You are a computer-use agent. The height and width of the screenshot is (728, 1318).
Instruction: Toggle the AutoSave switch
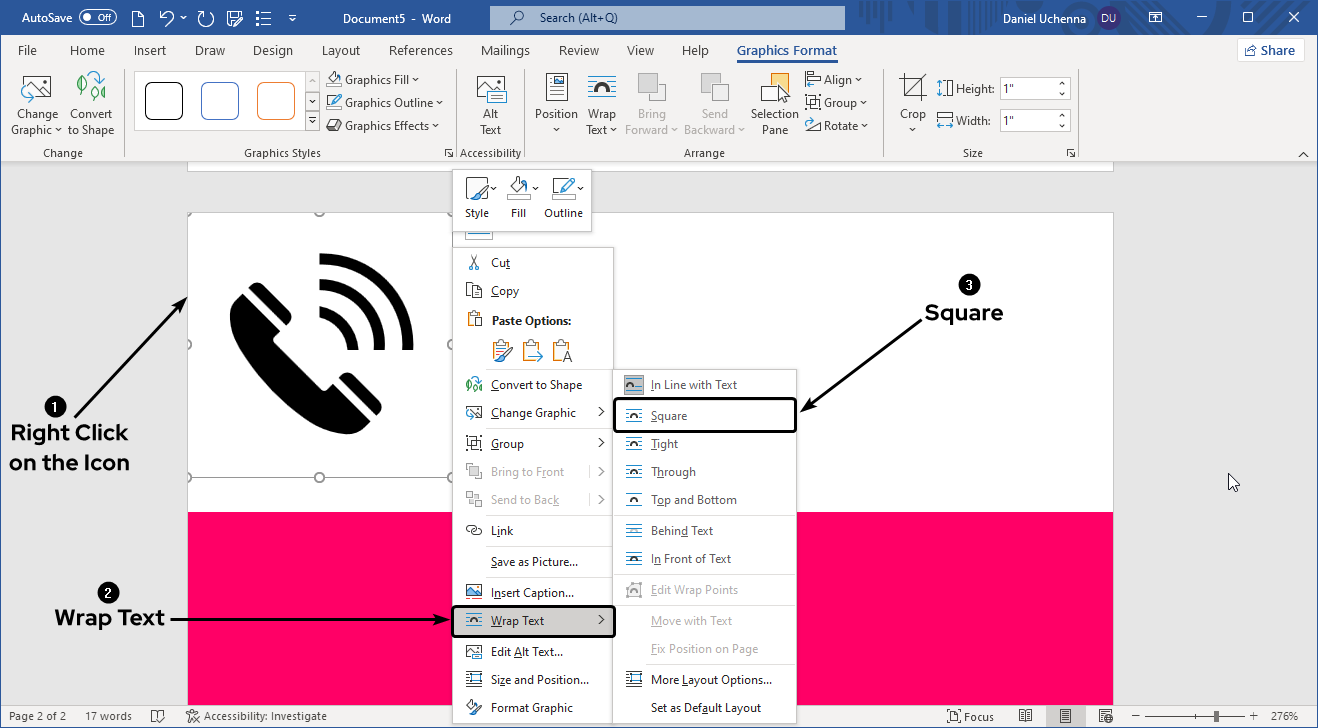tap(97, 18)
